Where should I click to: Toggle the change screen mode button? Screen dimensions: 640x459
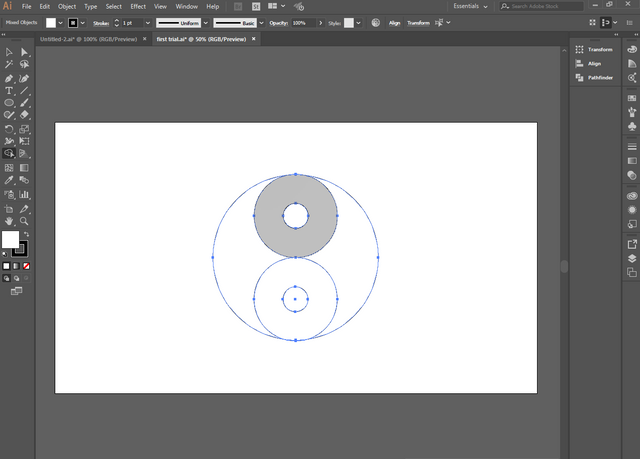(16, 291)
